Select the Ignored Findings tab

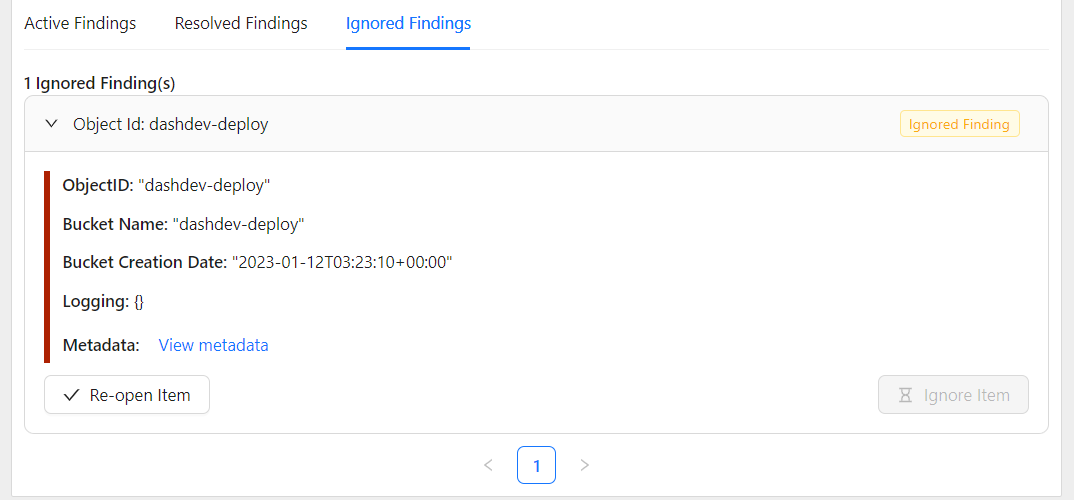[x=408, y=23]
